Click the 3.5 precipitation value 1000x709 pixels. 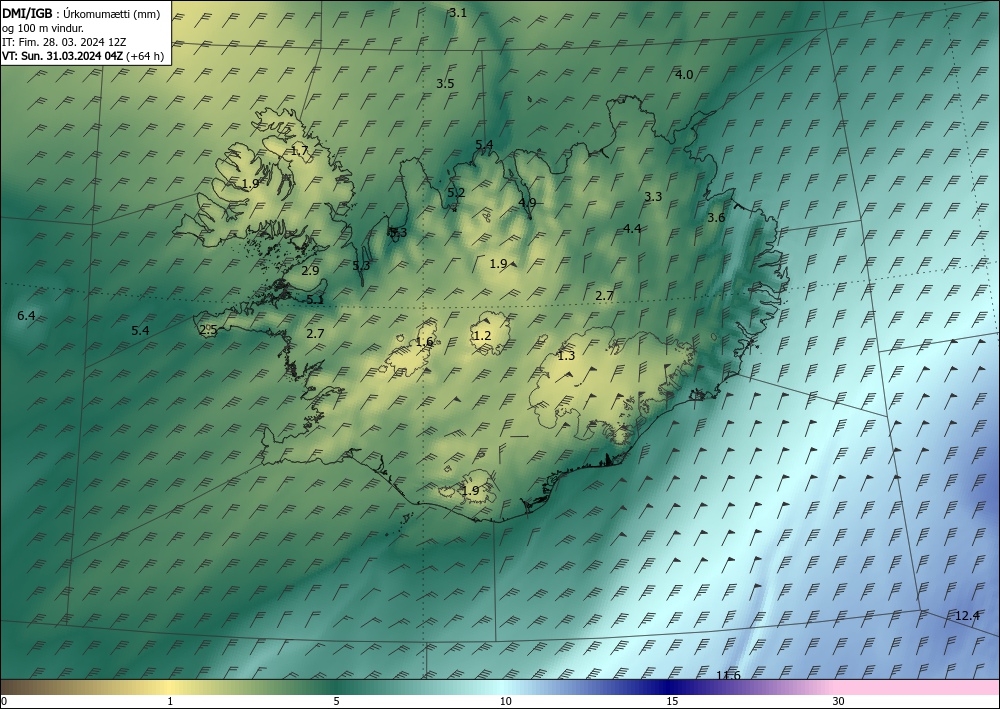(x=445, y=84)
